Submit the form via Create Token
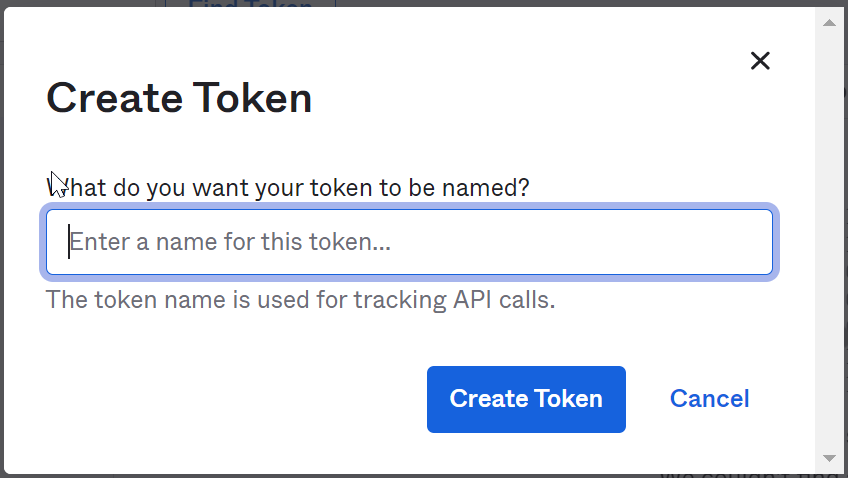The height and width of the screenshot is (478, 848). (x=526, y=399)
